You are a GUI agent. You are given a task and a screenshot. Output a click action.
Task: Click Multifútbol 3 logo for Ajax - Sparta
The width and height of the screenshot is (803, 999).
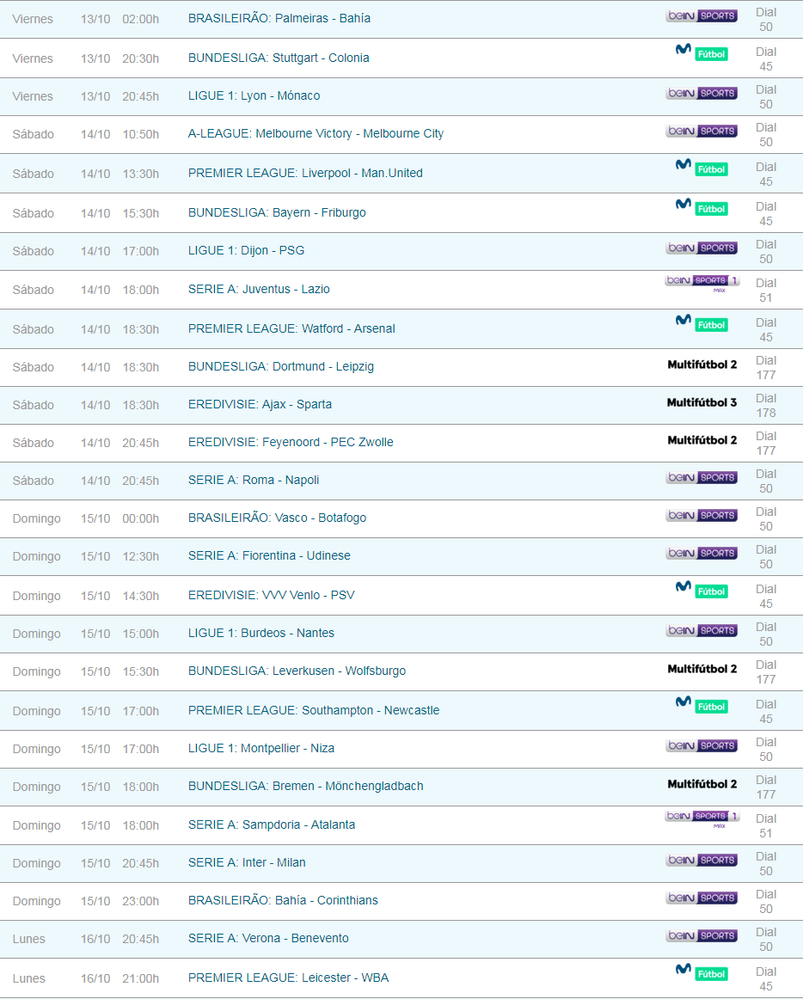click(x=702, y=402)
